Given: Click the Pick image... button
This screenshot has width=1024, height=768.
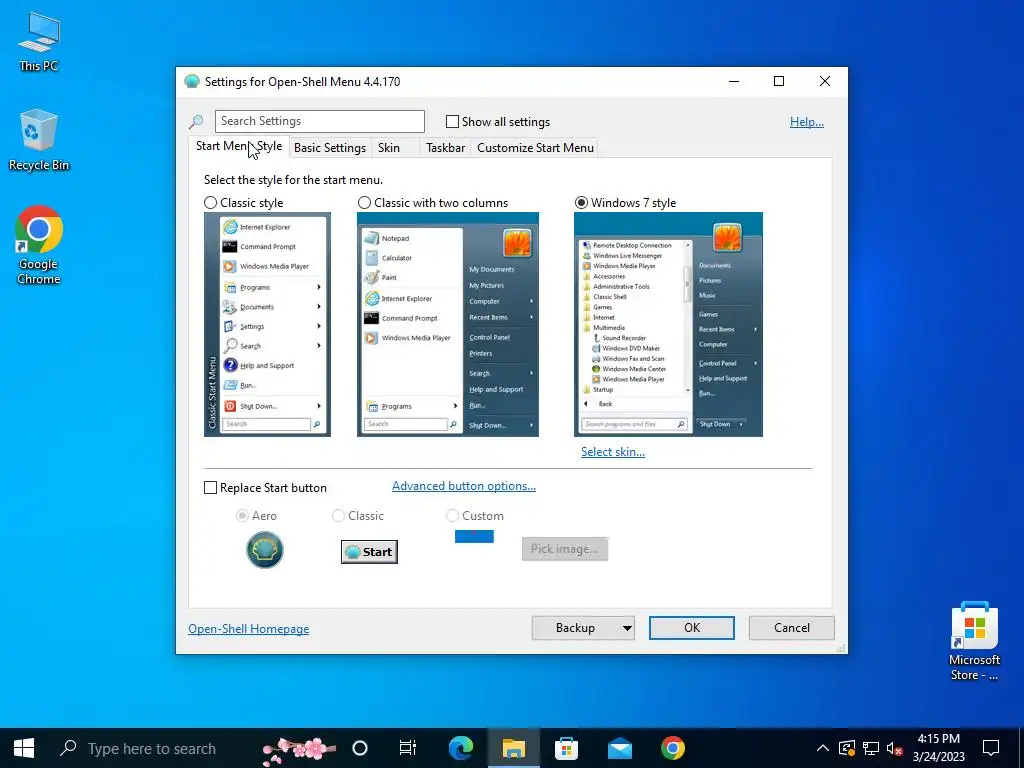Looking at the screenshot, I should click(x=564, y=549).
